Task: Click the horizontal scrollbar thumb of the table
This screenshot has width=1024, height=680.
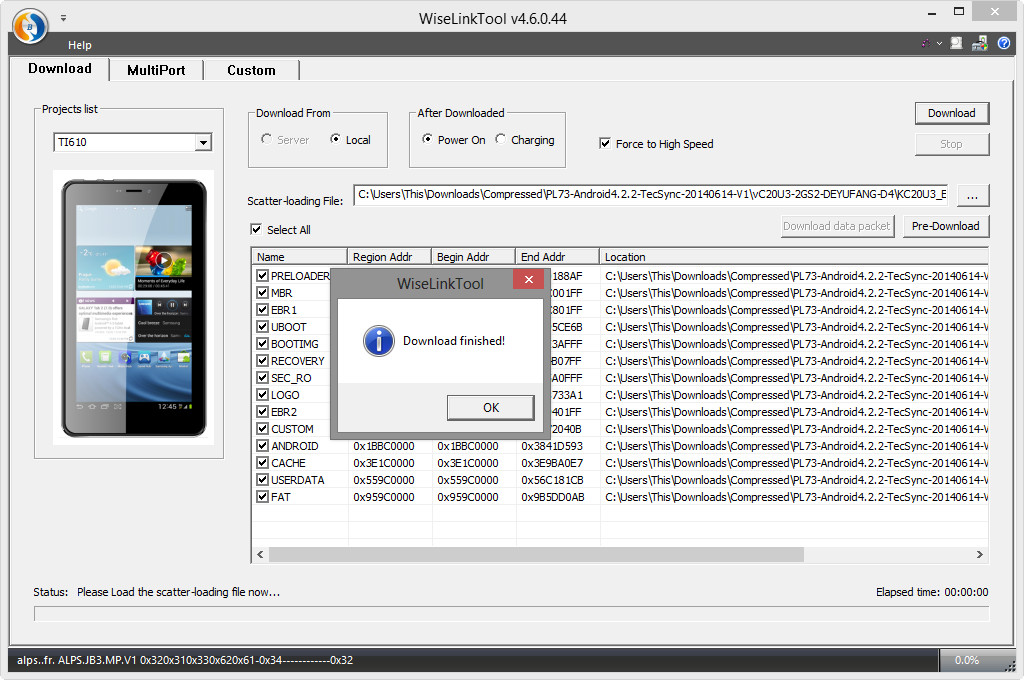Action: (x=536, y=555)
